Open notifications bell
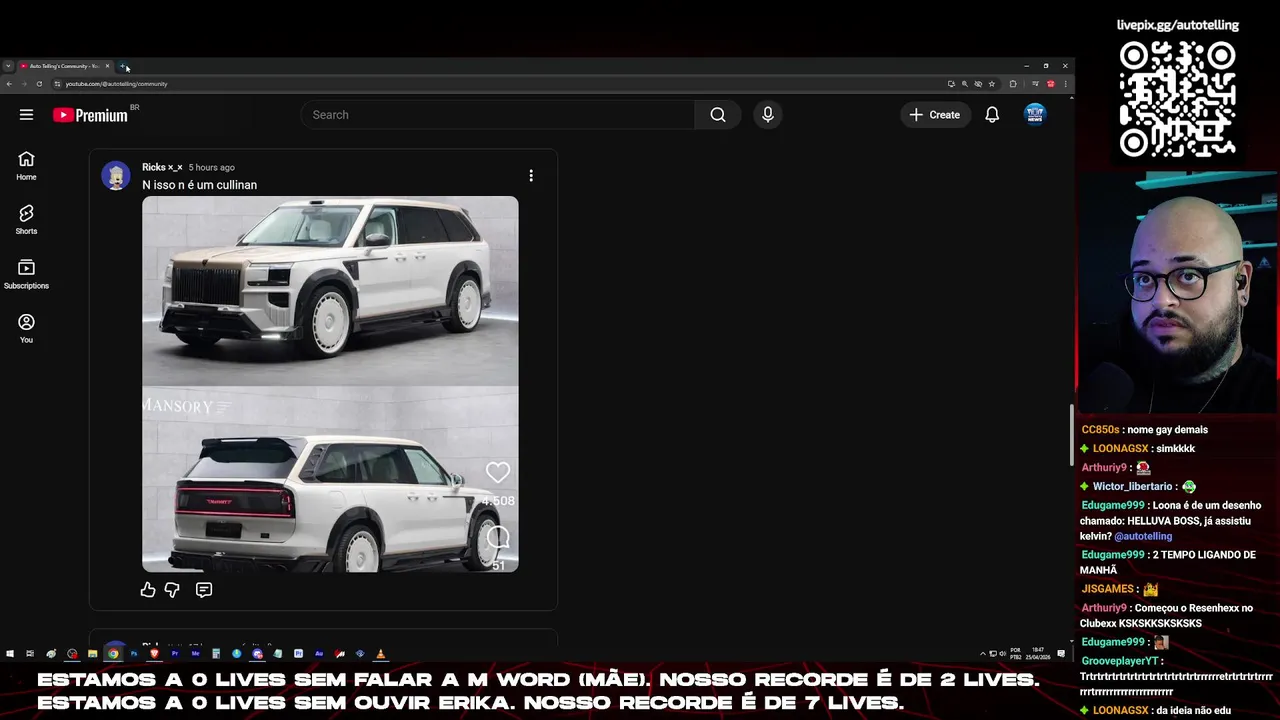Image resolution: width=1280 pixels, height=720 pixels. click(992, 115)
